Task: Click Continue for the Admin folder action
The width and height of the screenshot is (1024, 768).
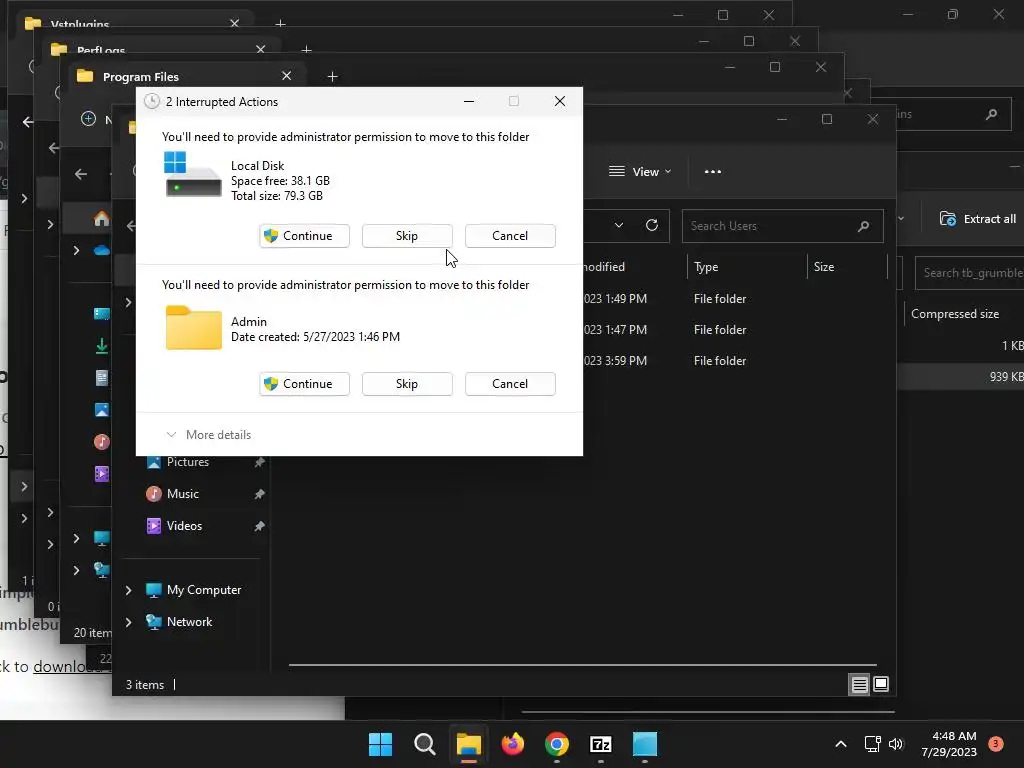Action: click(x=304, y=384)
